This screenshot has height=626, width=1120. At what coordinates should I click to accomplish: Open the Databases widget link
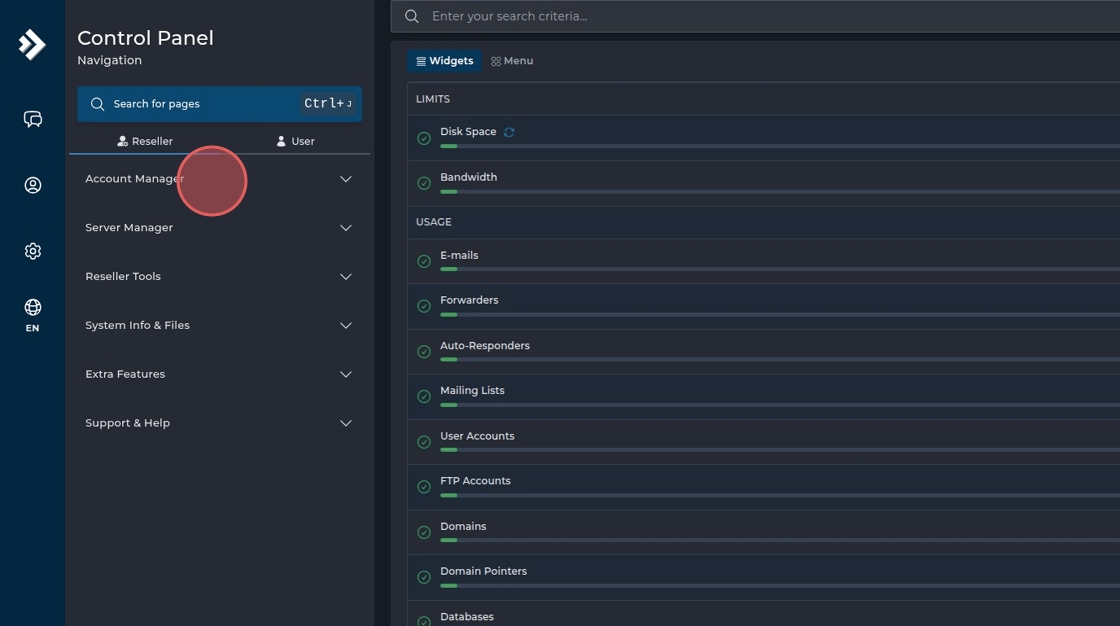pyautogui.click(x=467, y=617)
